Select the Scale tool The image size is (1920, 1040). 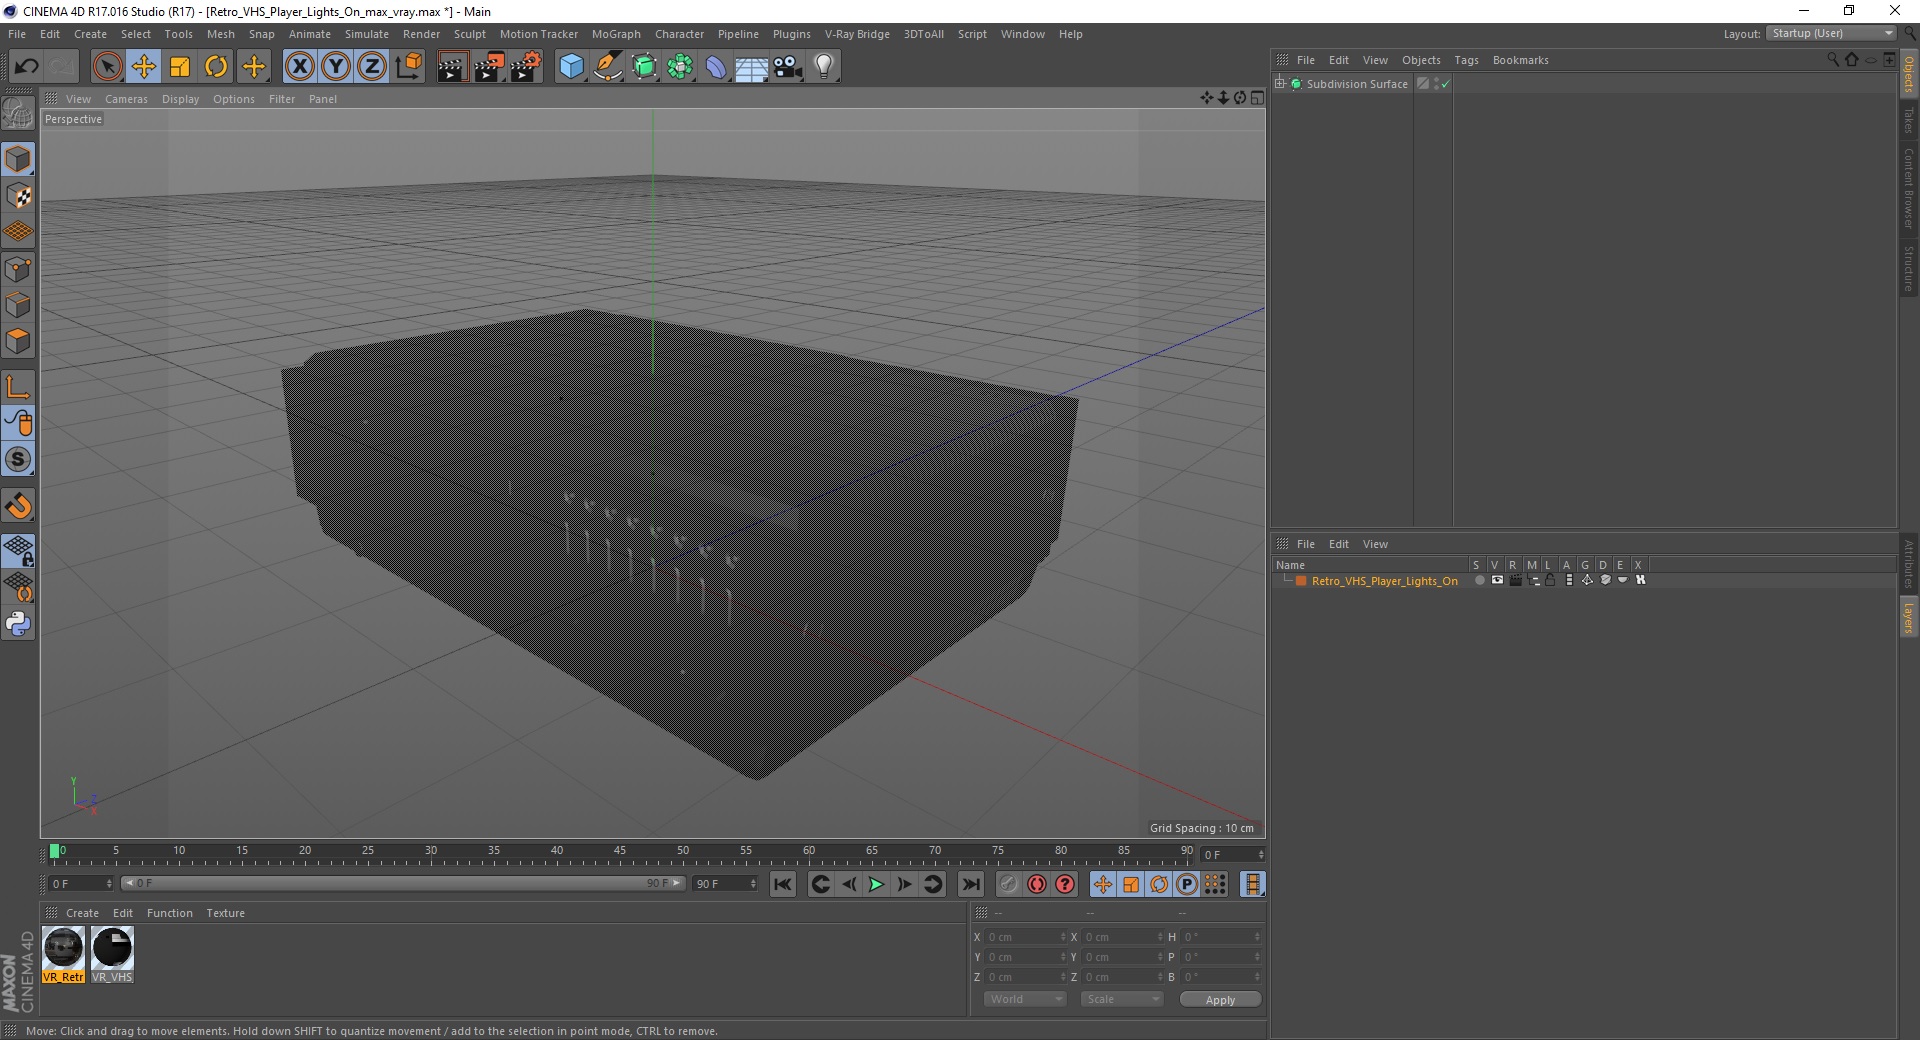(x=180, y=67)
